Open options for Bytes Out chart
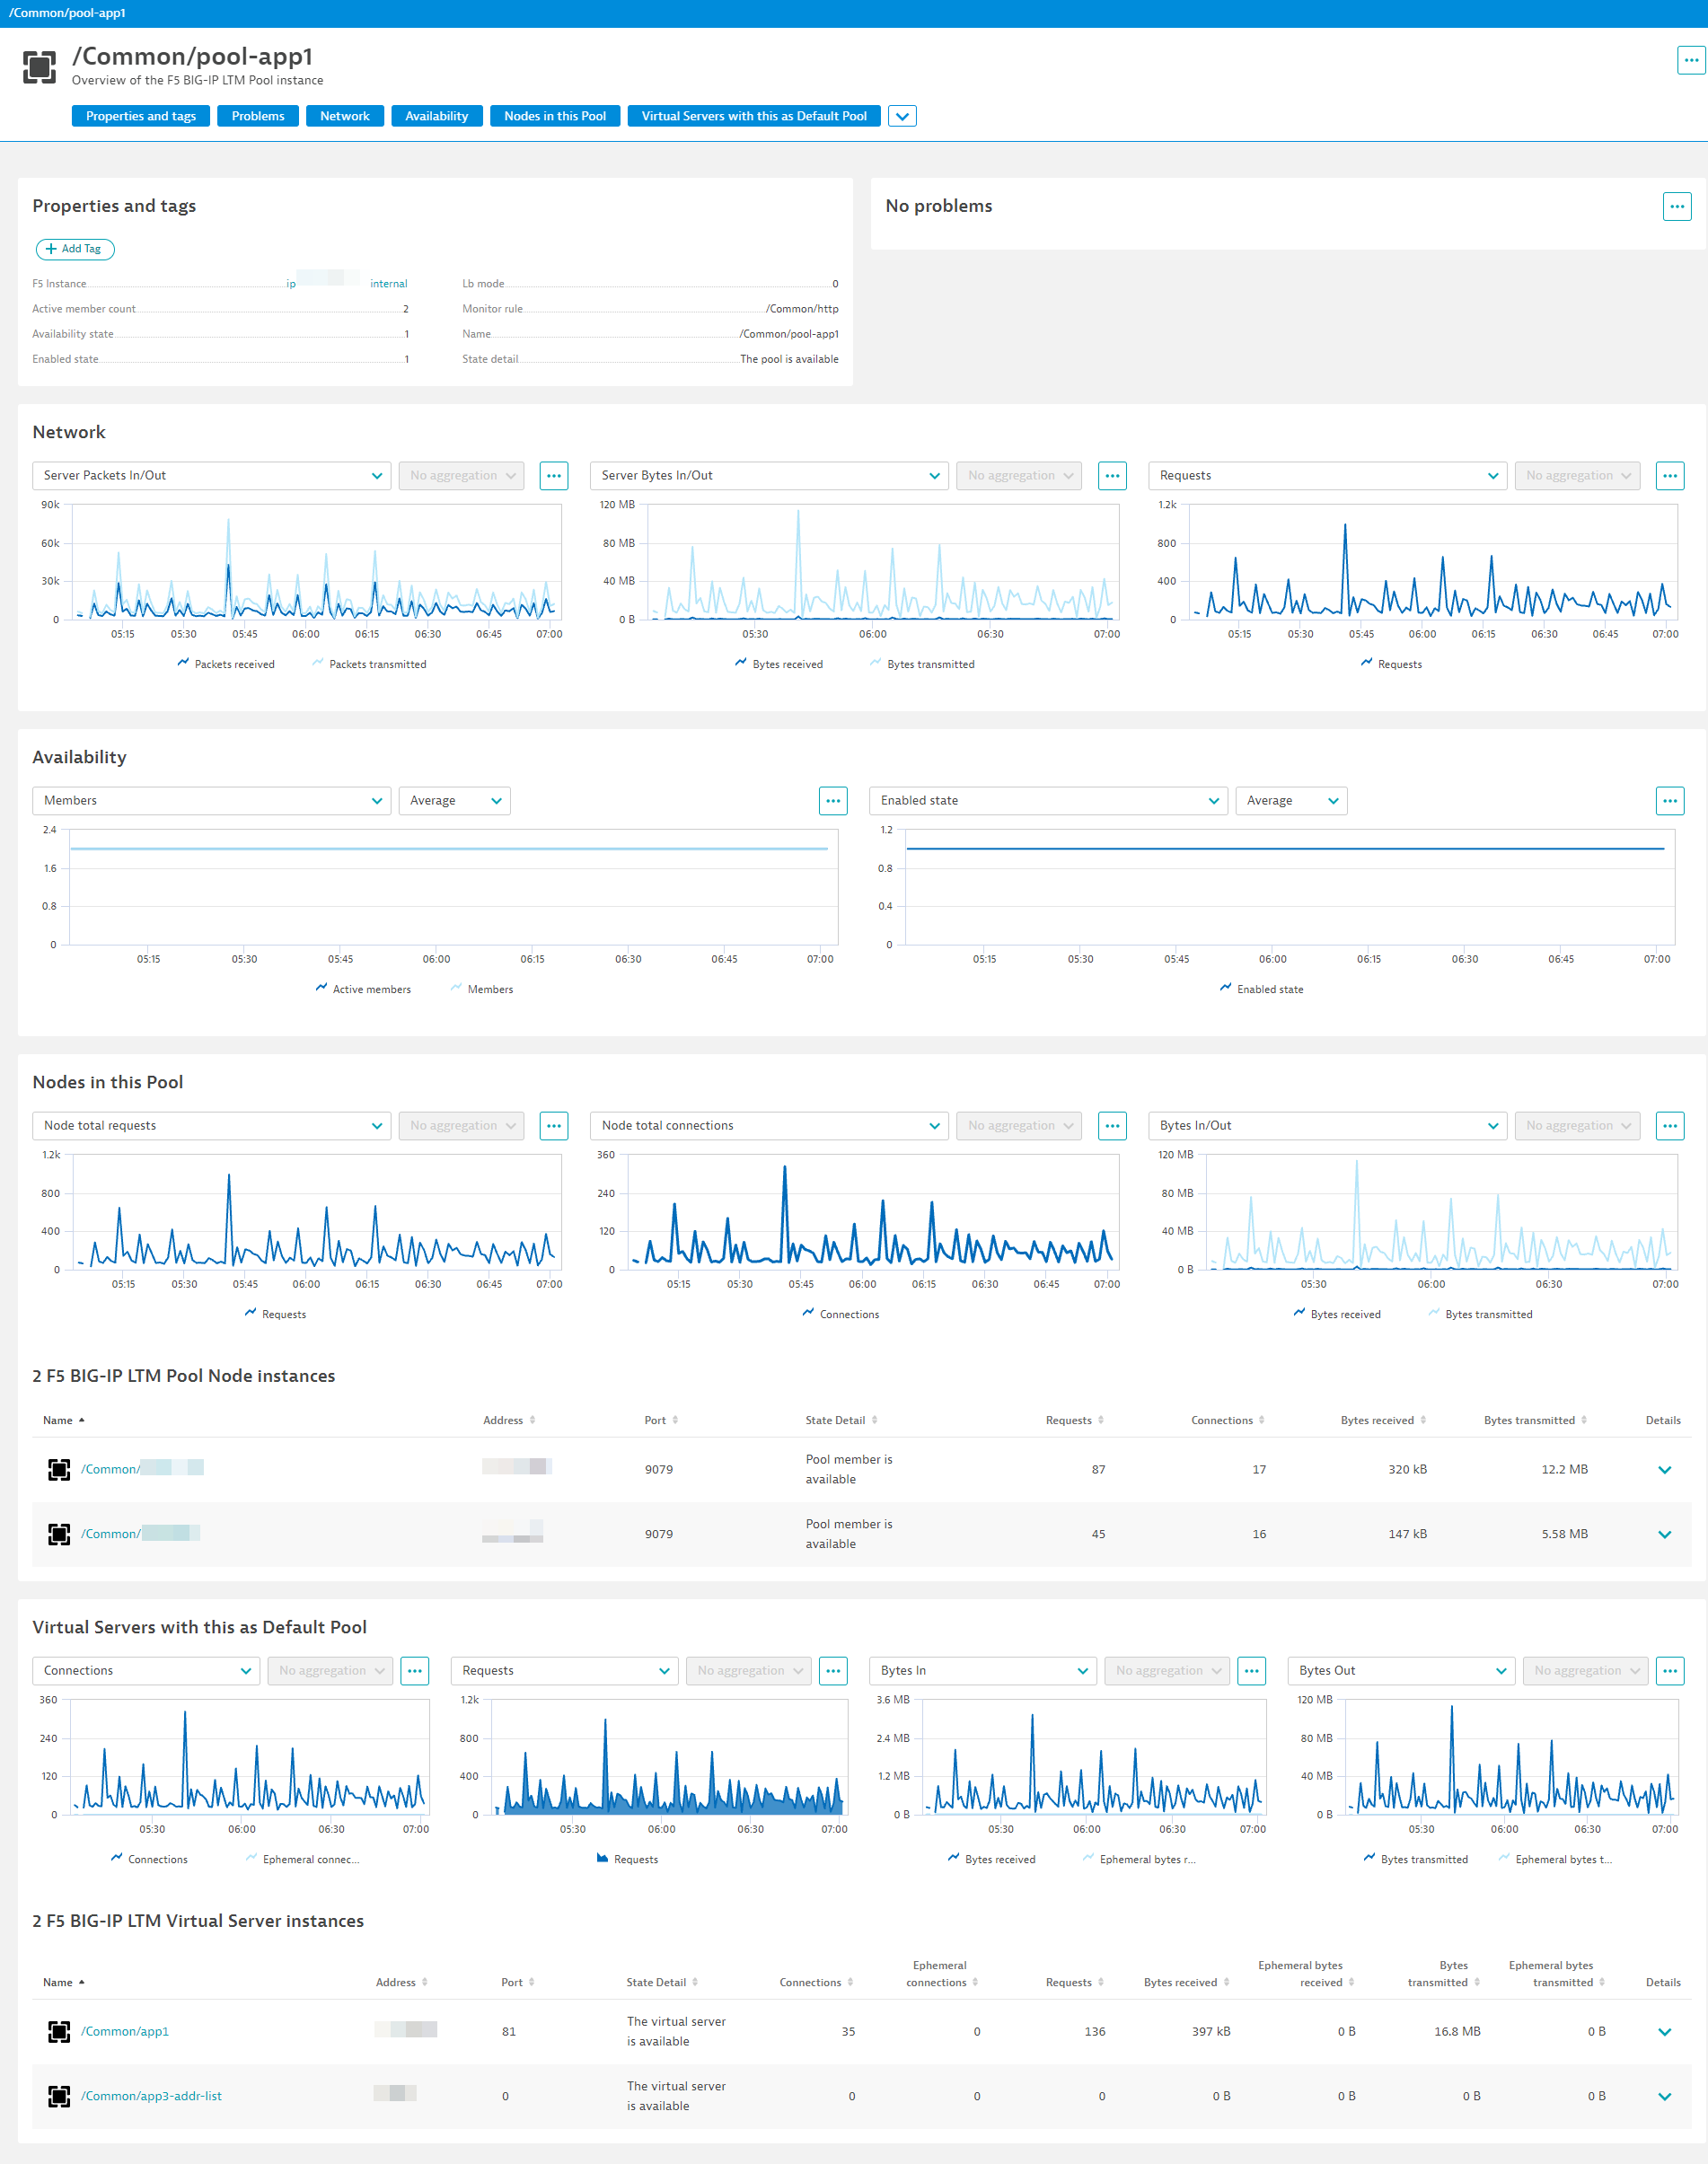 coord(1670,1671)
